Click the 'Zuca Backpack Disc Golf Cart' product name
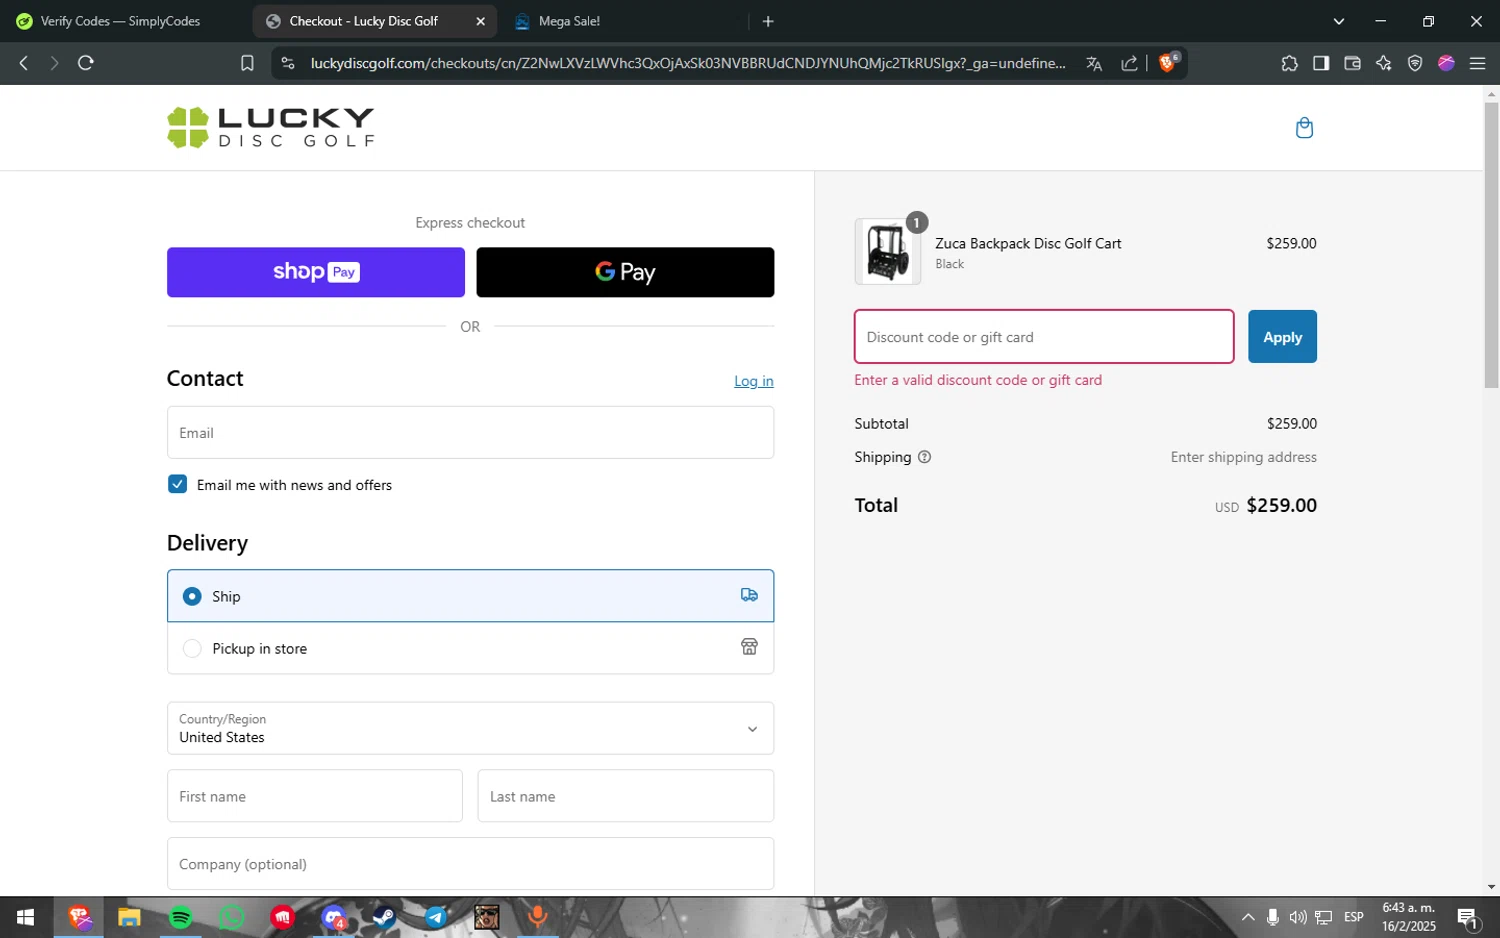This screenshot has height=938, width=1500. (x=1028, y=243)
